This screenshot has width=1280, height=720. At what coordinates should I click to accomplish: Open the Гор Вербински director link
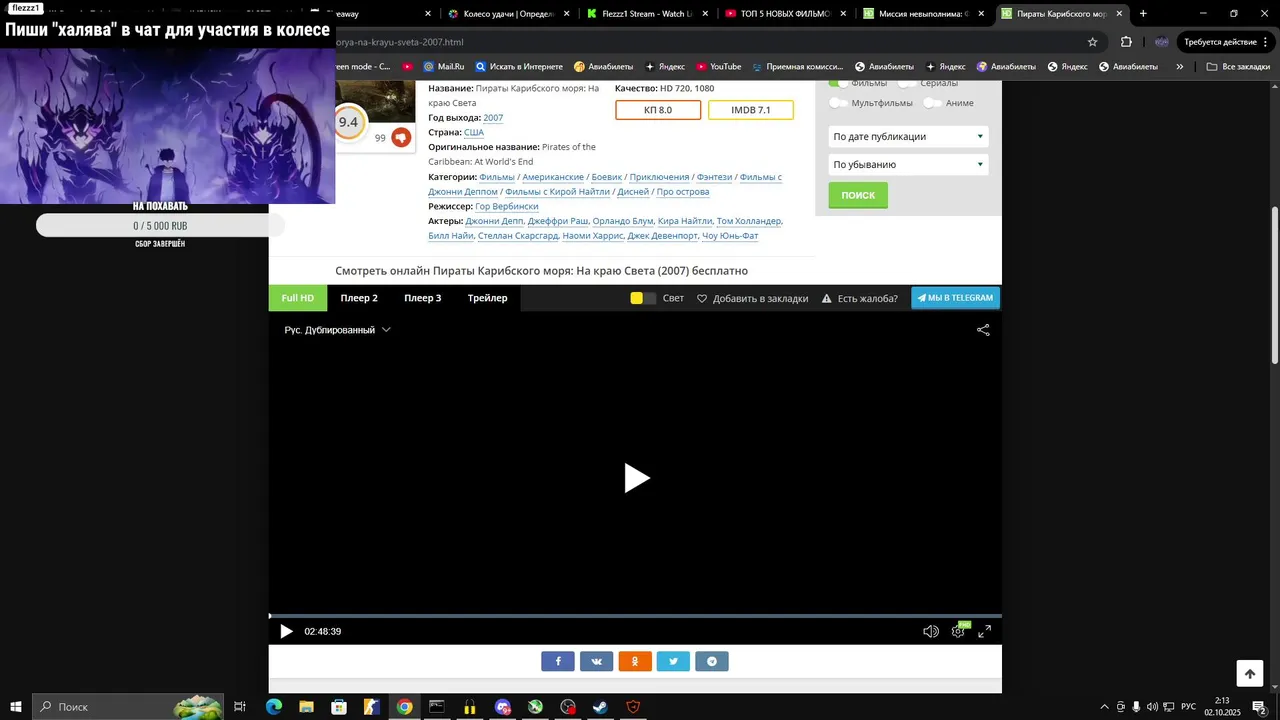click(x=506, y=206)
